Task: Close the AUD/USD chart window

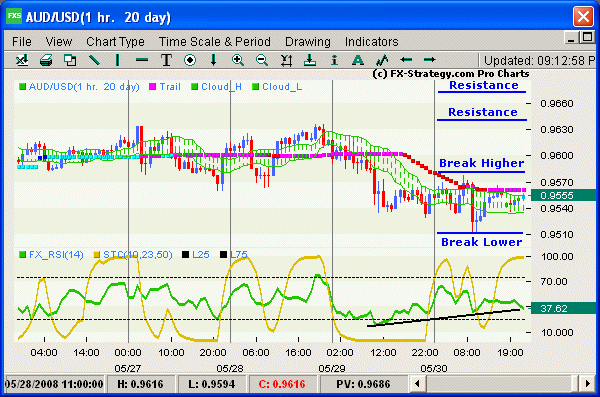Action: 583,17
